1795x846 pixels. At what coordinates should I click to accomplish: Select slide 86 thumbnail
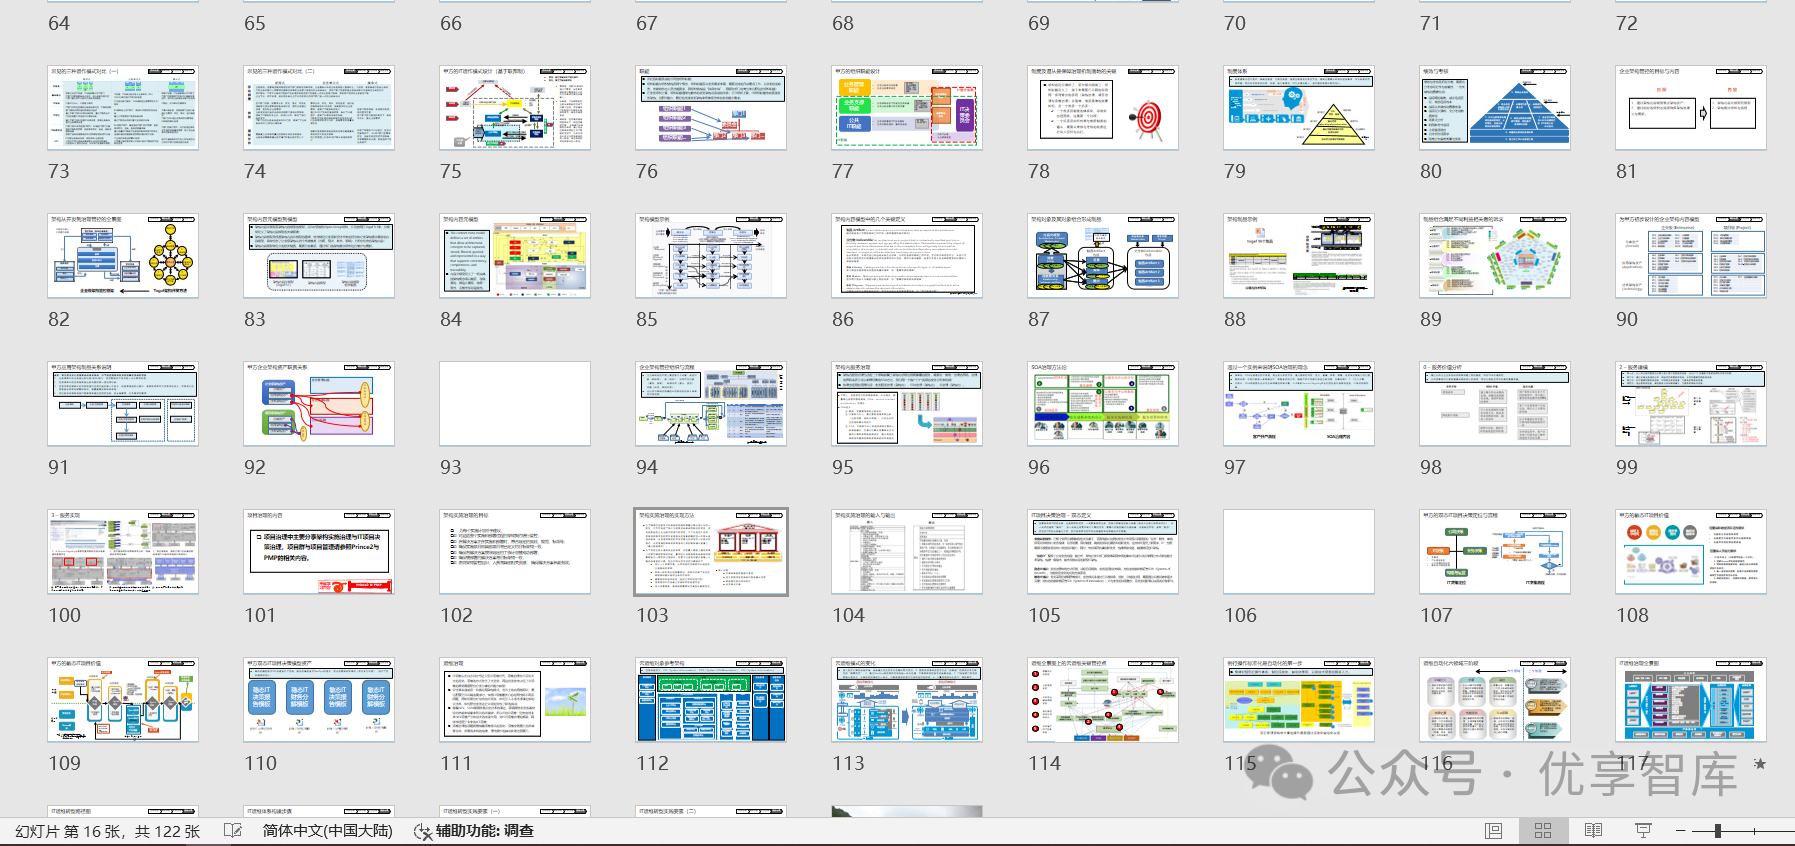point(907,256)
